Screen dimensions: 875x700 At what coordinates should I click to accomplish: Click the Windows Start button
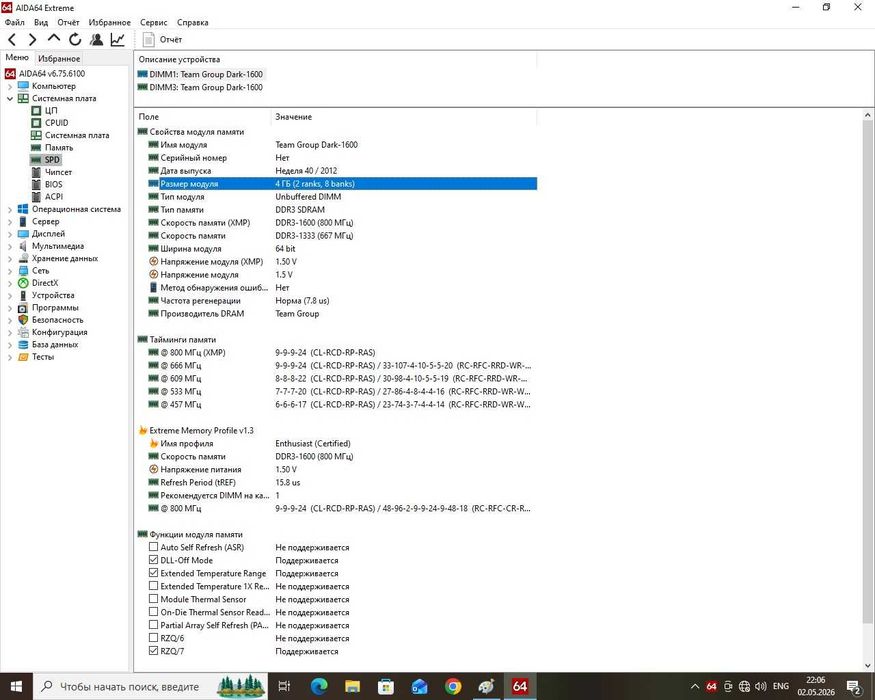click(16, 687)
